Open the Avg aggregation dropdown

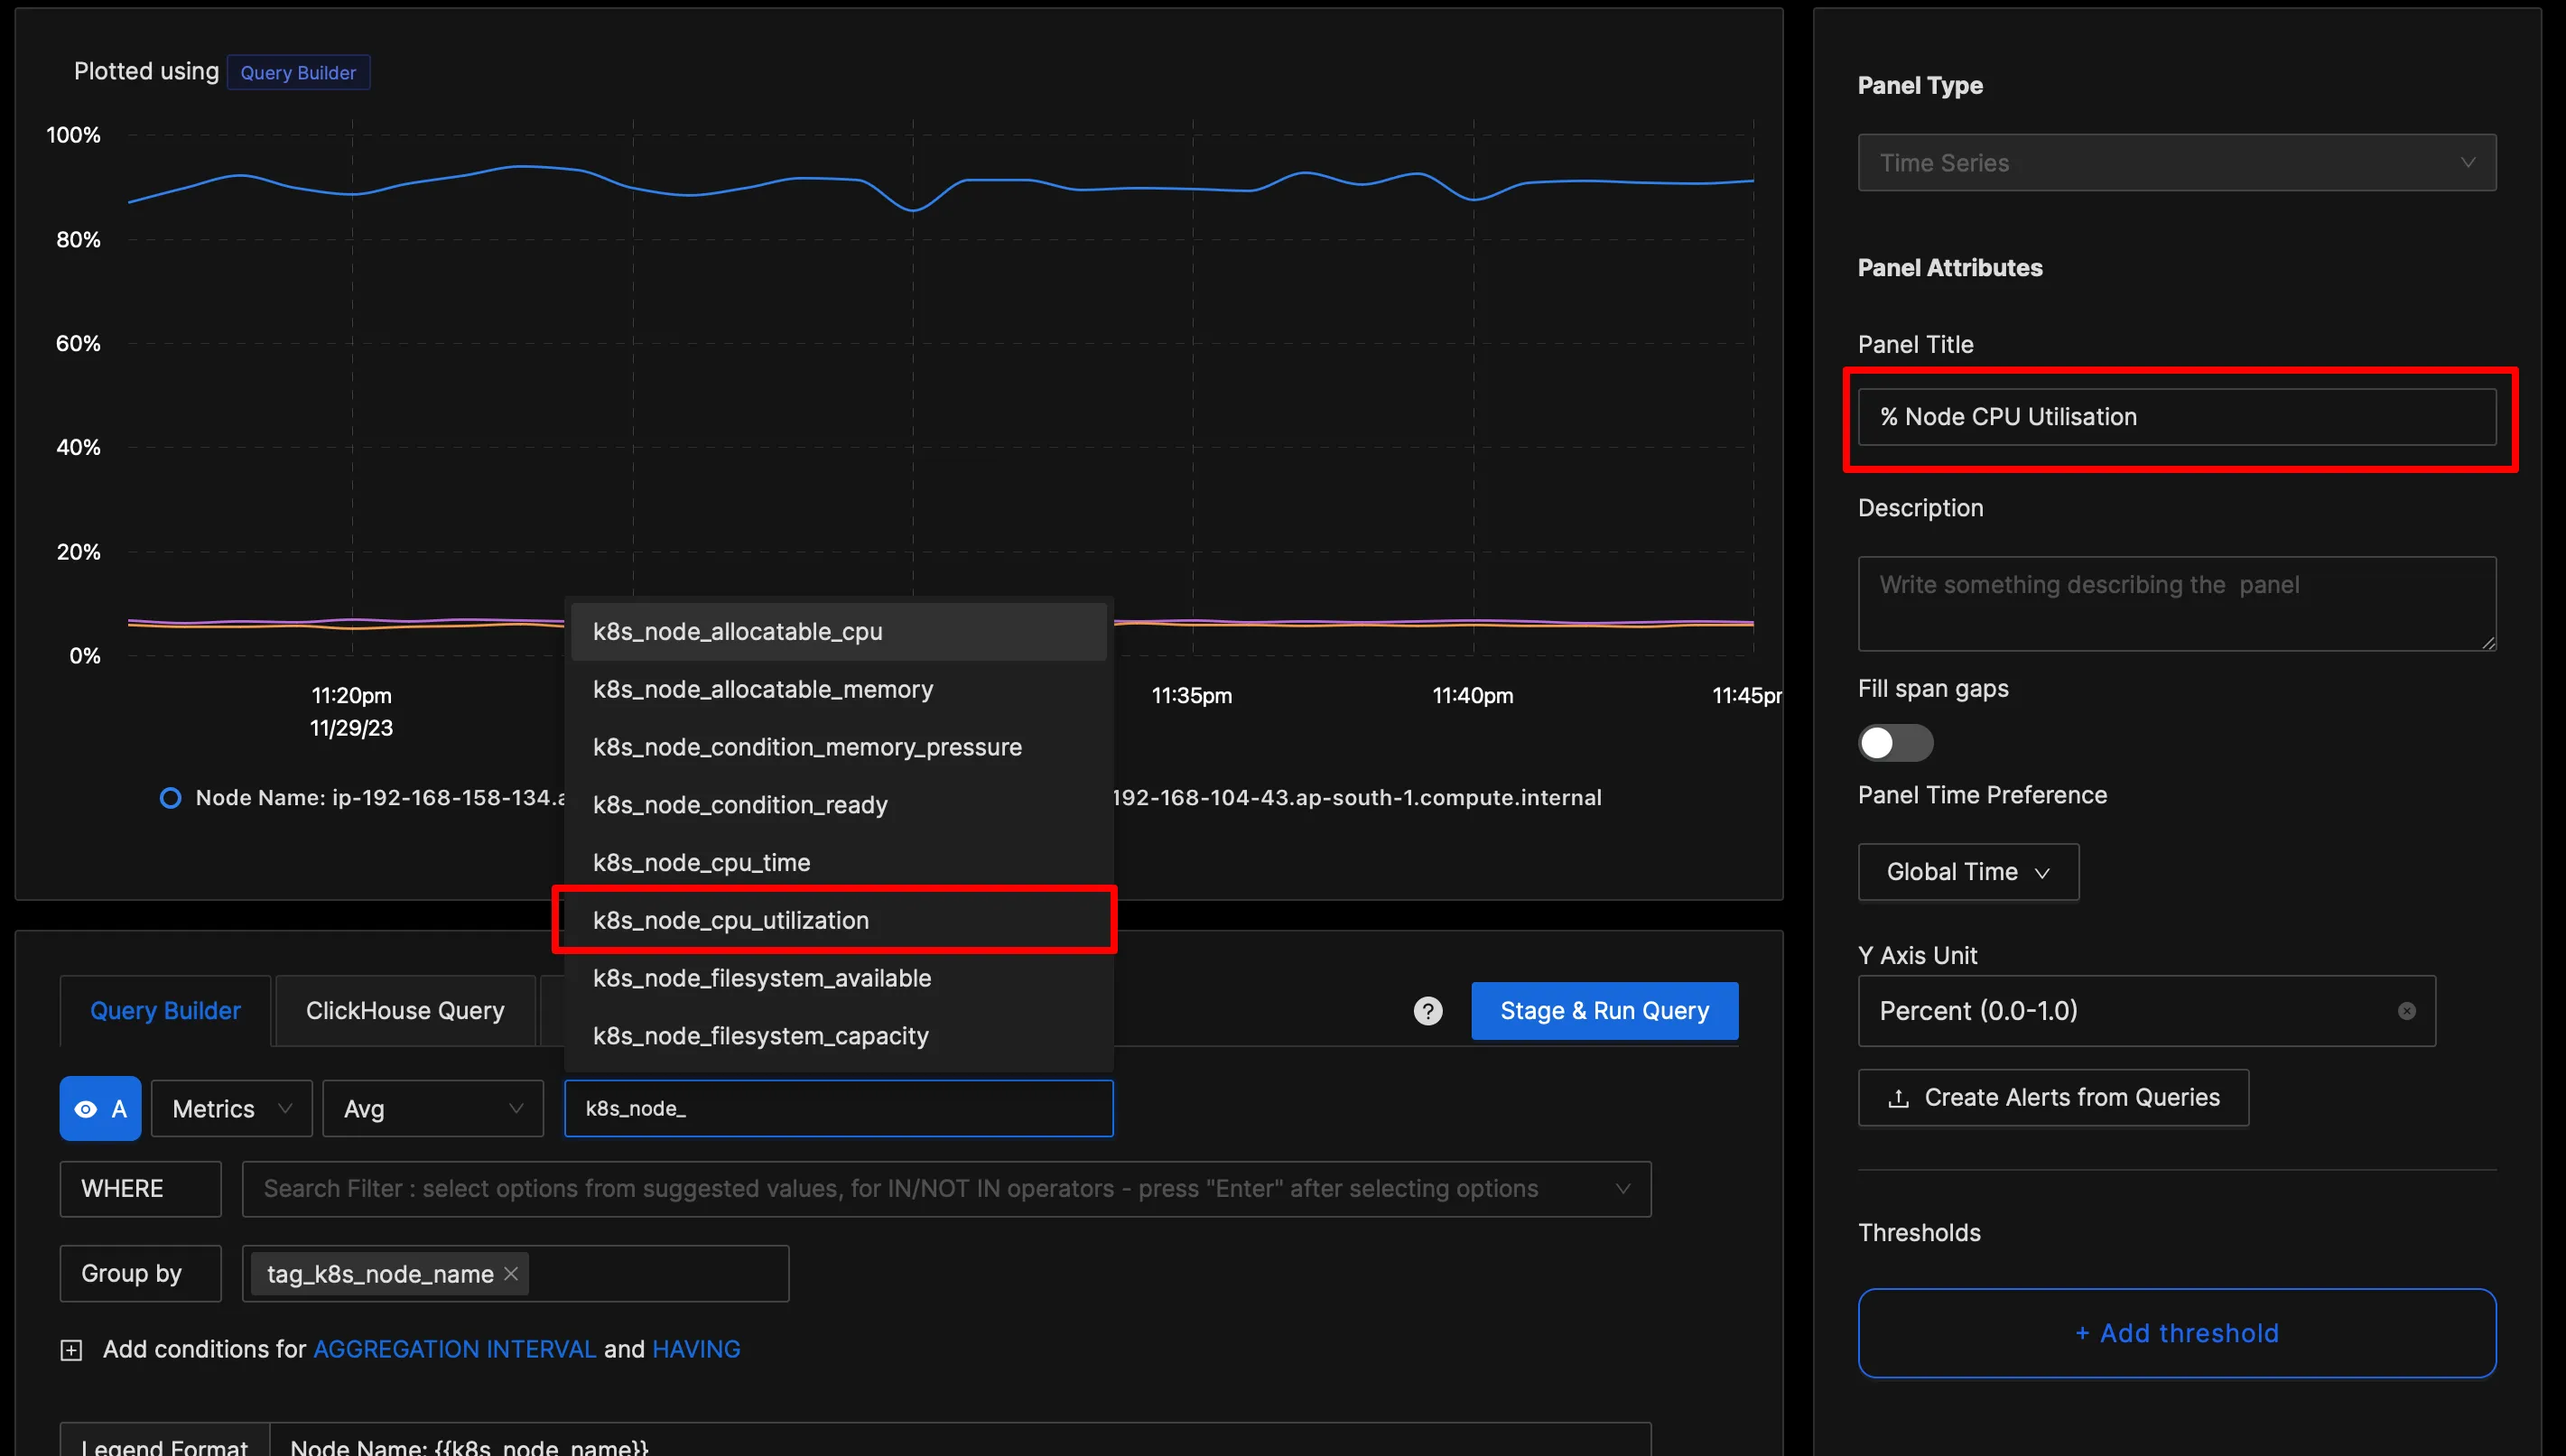click(x=433, y=1108)
